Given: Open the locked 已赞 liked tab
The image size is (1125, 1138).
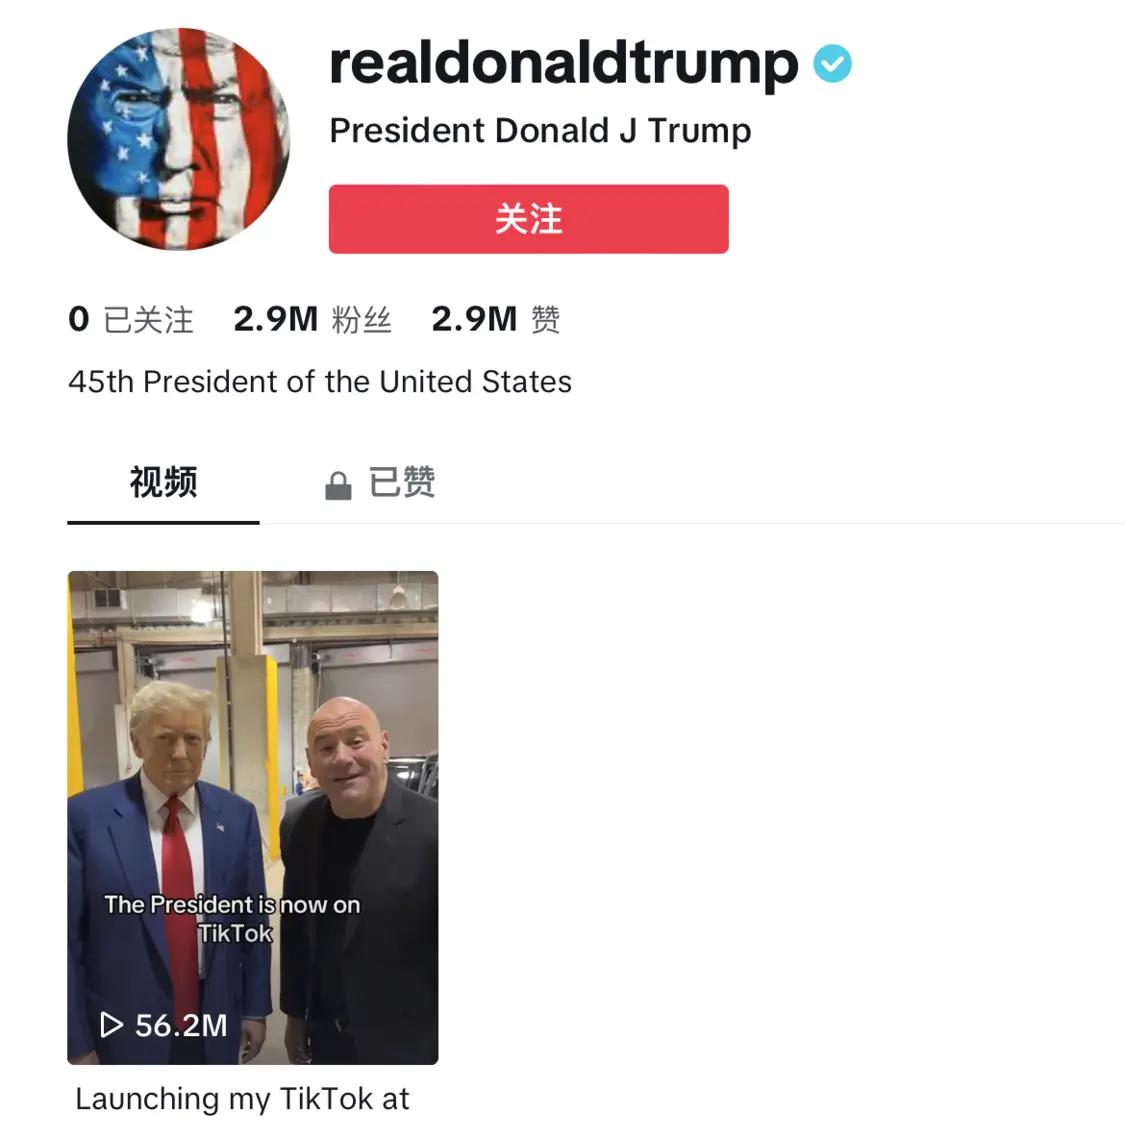Looking at the screenshot, I should click(x=380, y=483).
